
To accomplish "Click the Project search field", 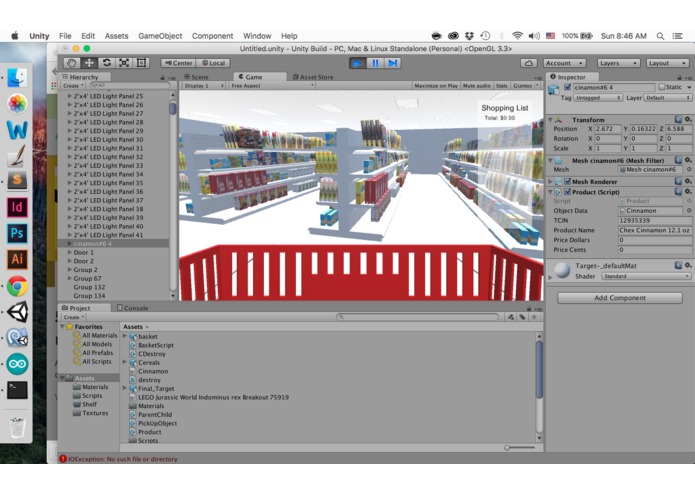I will point(417,317).
